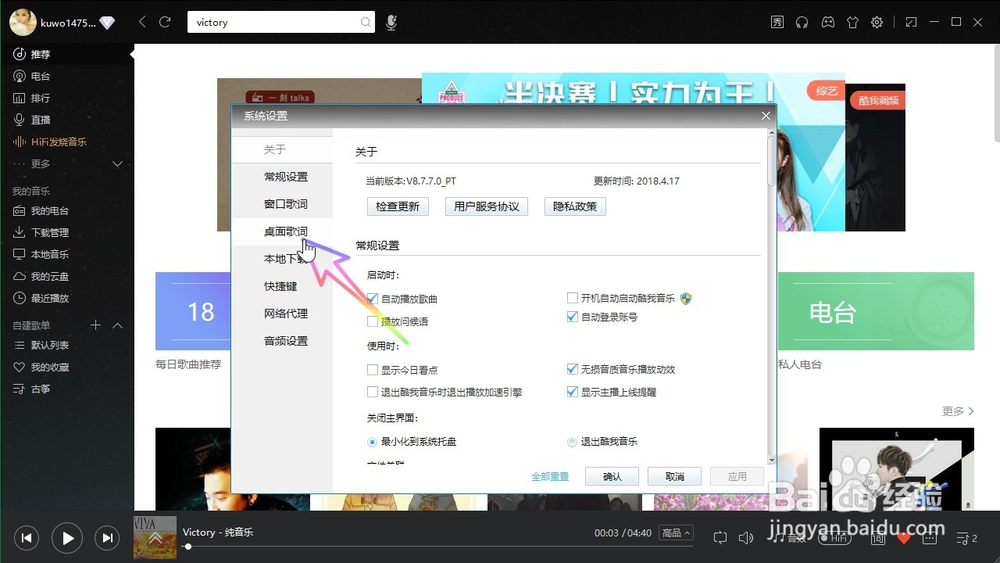Open the play queue list icon
The width and height of the screenshot is (1000, 563).
(966, 538)
